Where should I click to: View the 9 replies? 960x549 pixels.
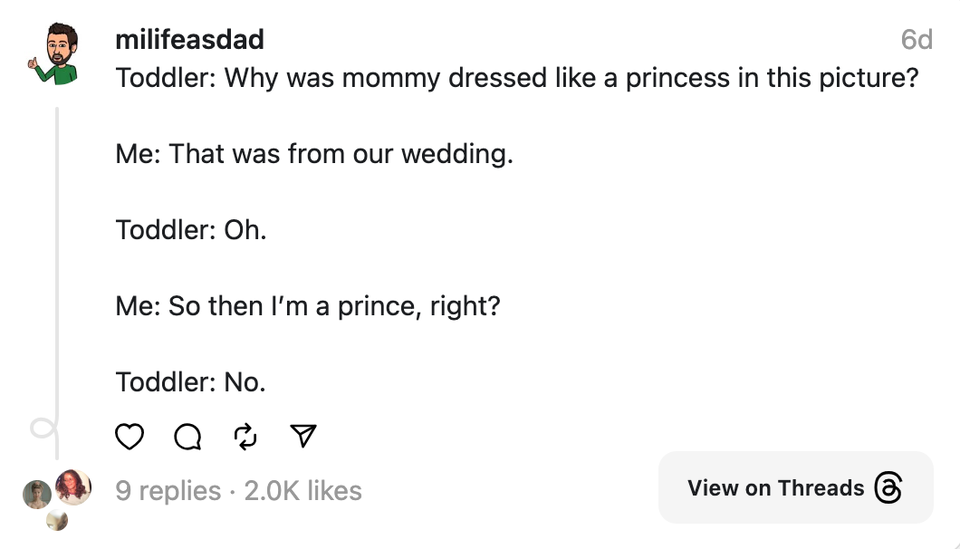[168, 490]
